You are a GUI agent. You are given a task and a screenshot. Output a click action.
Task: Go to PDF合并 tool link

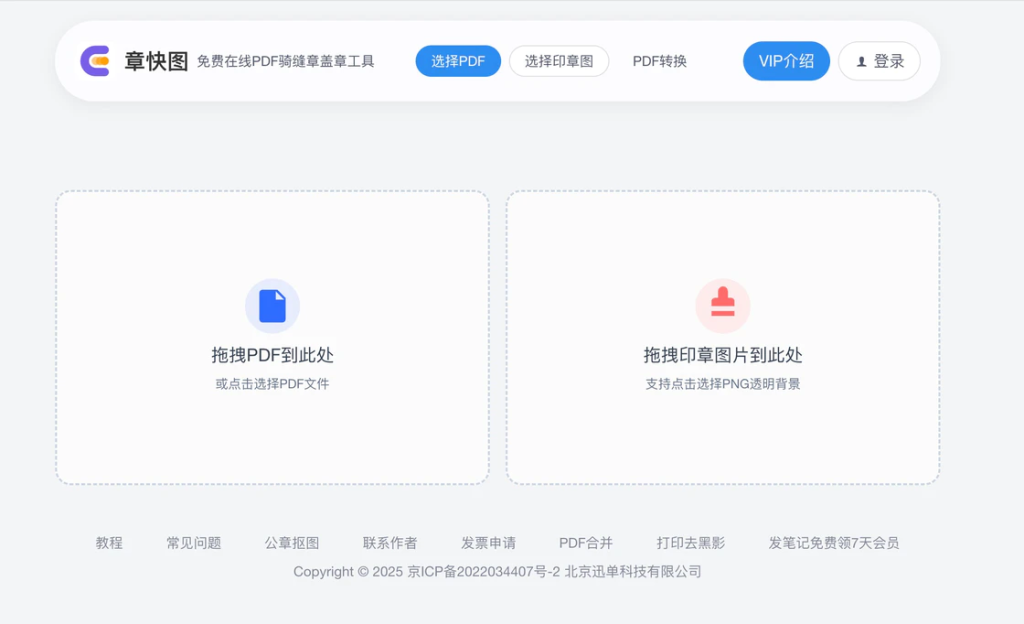pyautogui.click(x=586, y=543)
